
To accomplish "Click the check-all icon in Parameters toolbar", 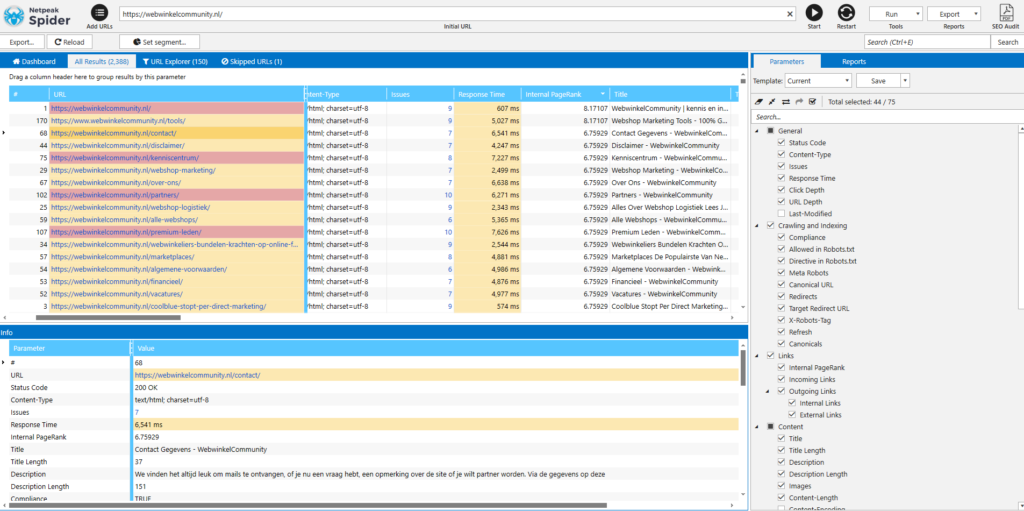I will [x=812, y=101].
